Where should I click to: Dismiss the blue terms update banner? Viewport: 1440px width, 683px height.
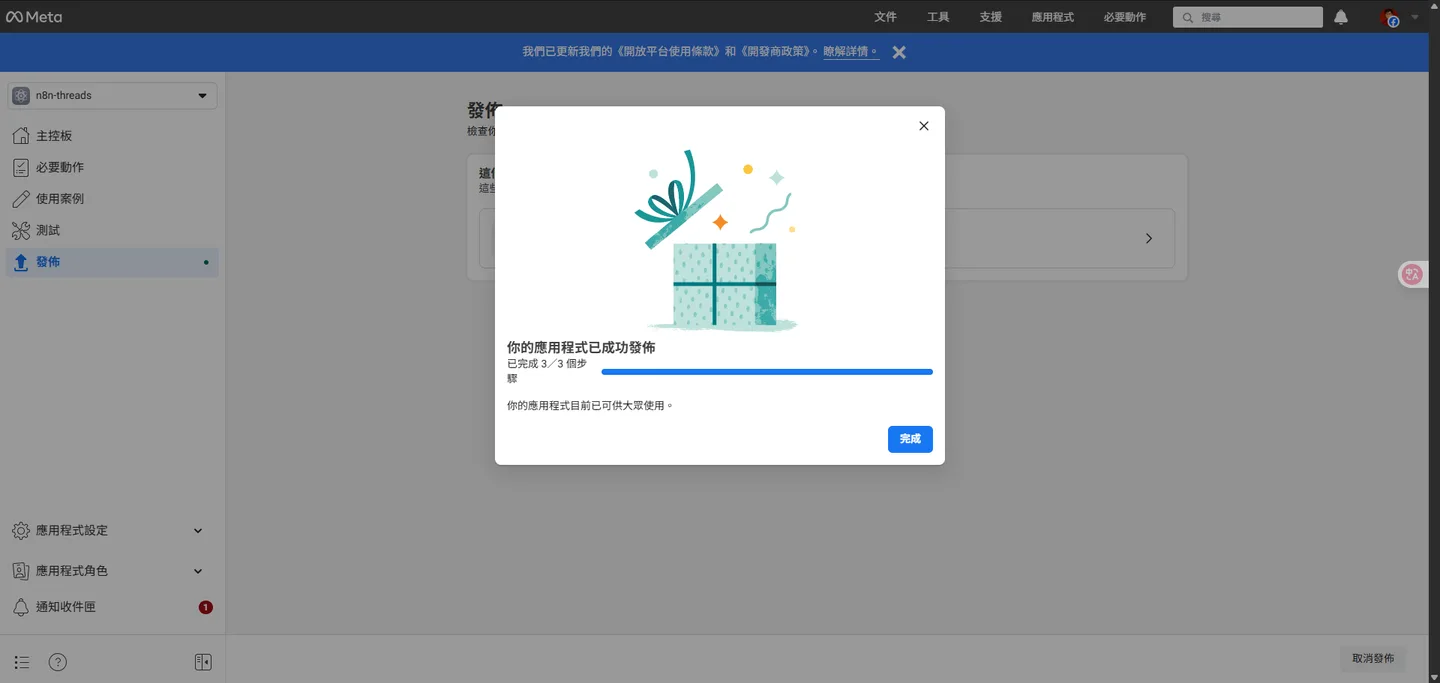(x=899, y=52)
